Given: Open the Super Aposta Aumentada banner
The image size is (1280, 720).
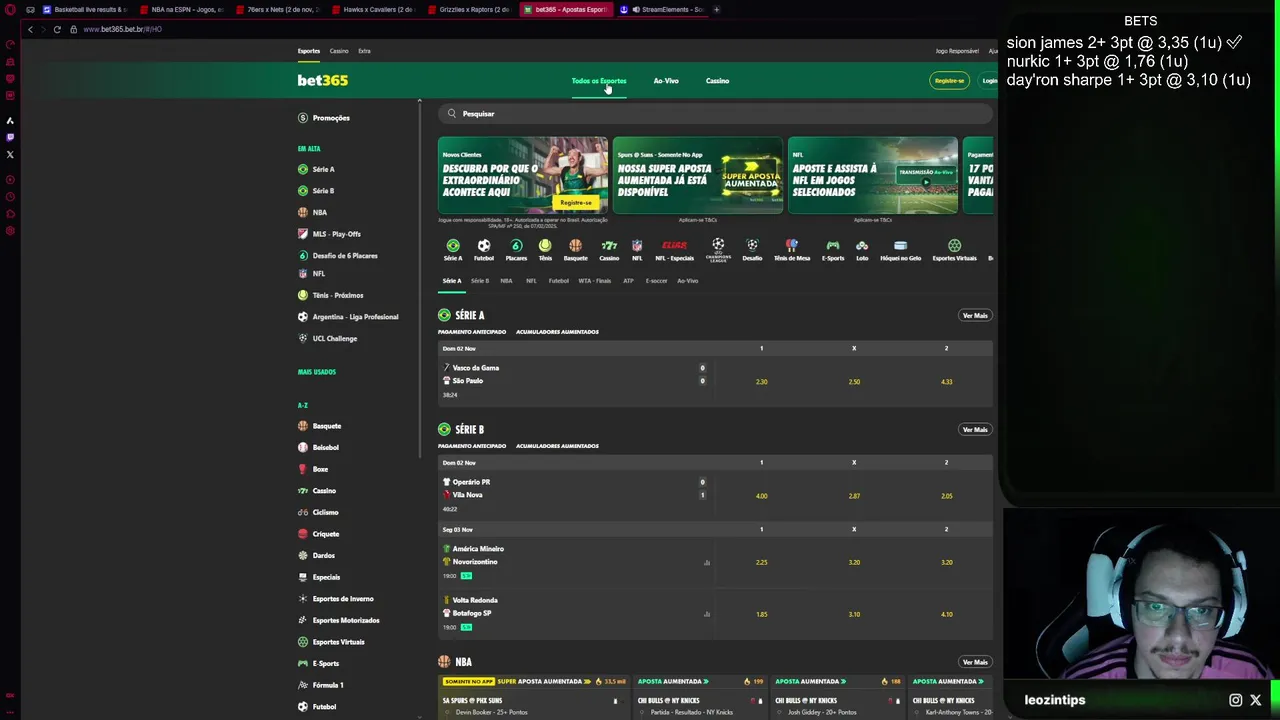Looking at the screenshot, I should click(x=698, y=175).
